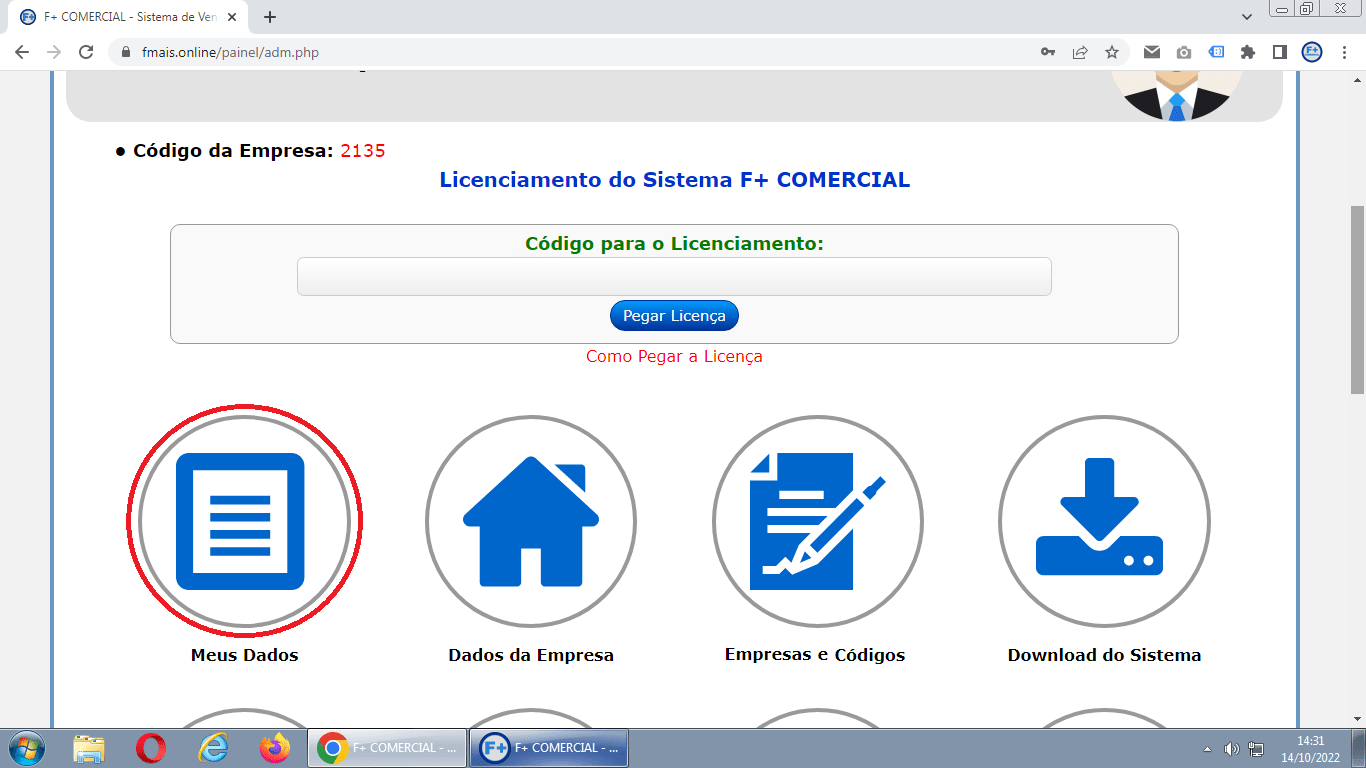Click the Dados da Empresa label
The width and height of the screenshot is (1366, 768).
click(x=531, y=656)
